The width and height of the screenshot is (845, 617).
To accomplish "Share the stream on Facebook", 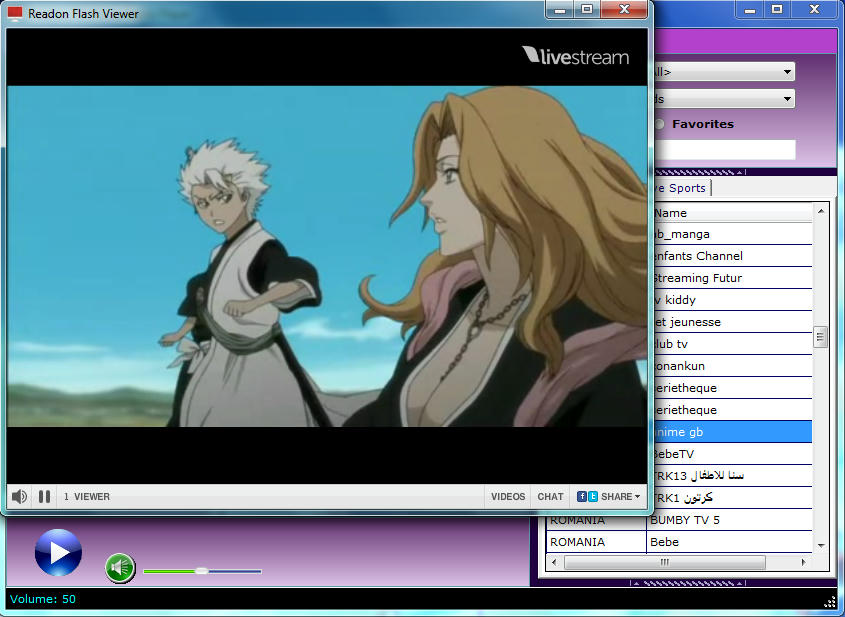I will pos(581,496).
